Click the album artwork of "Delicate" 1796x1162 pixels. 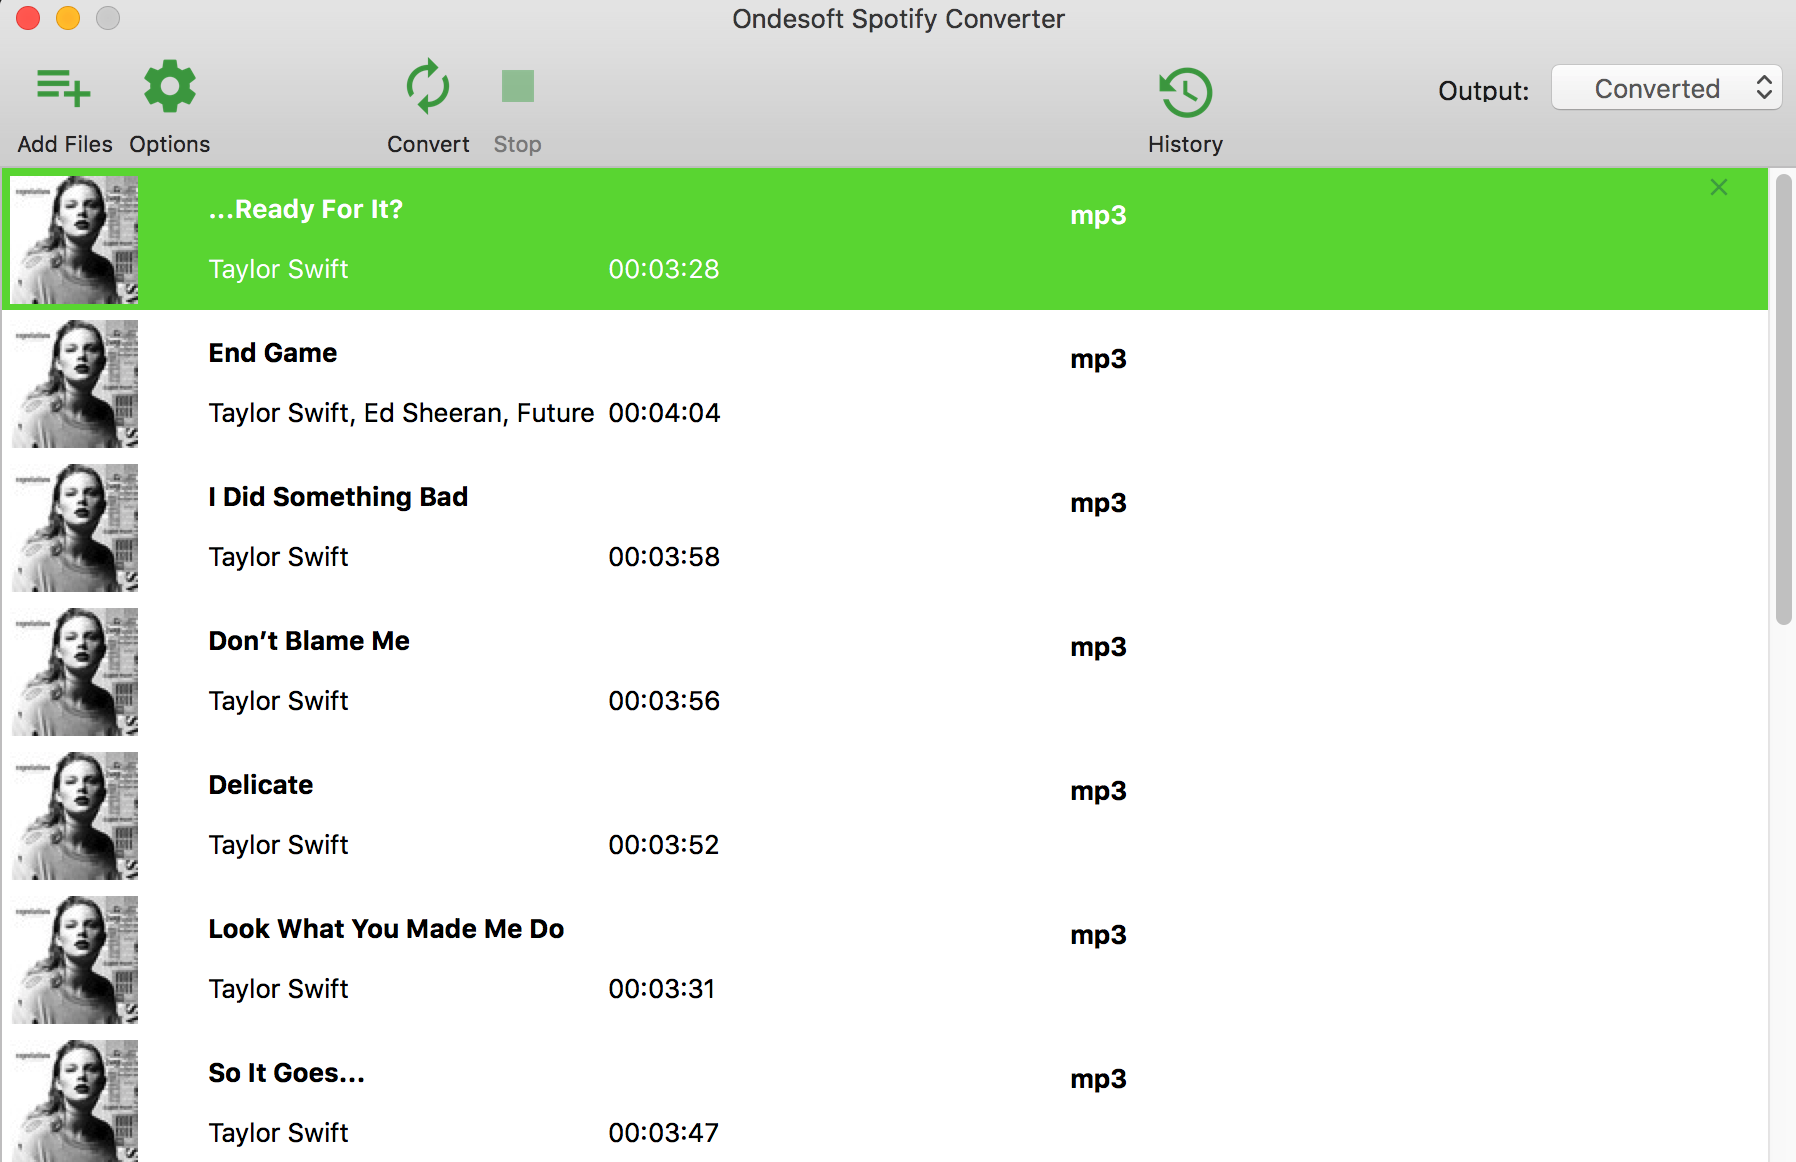pos(74,816)
